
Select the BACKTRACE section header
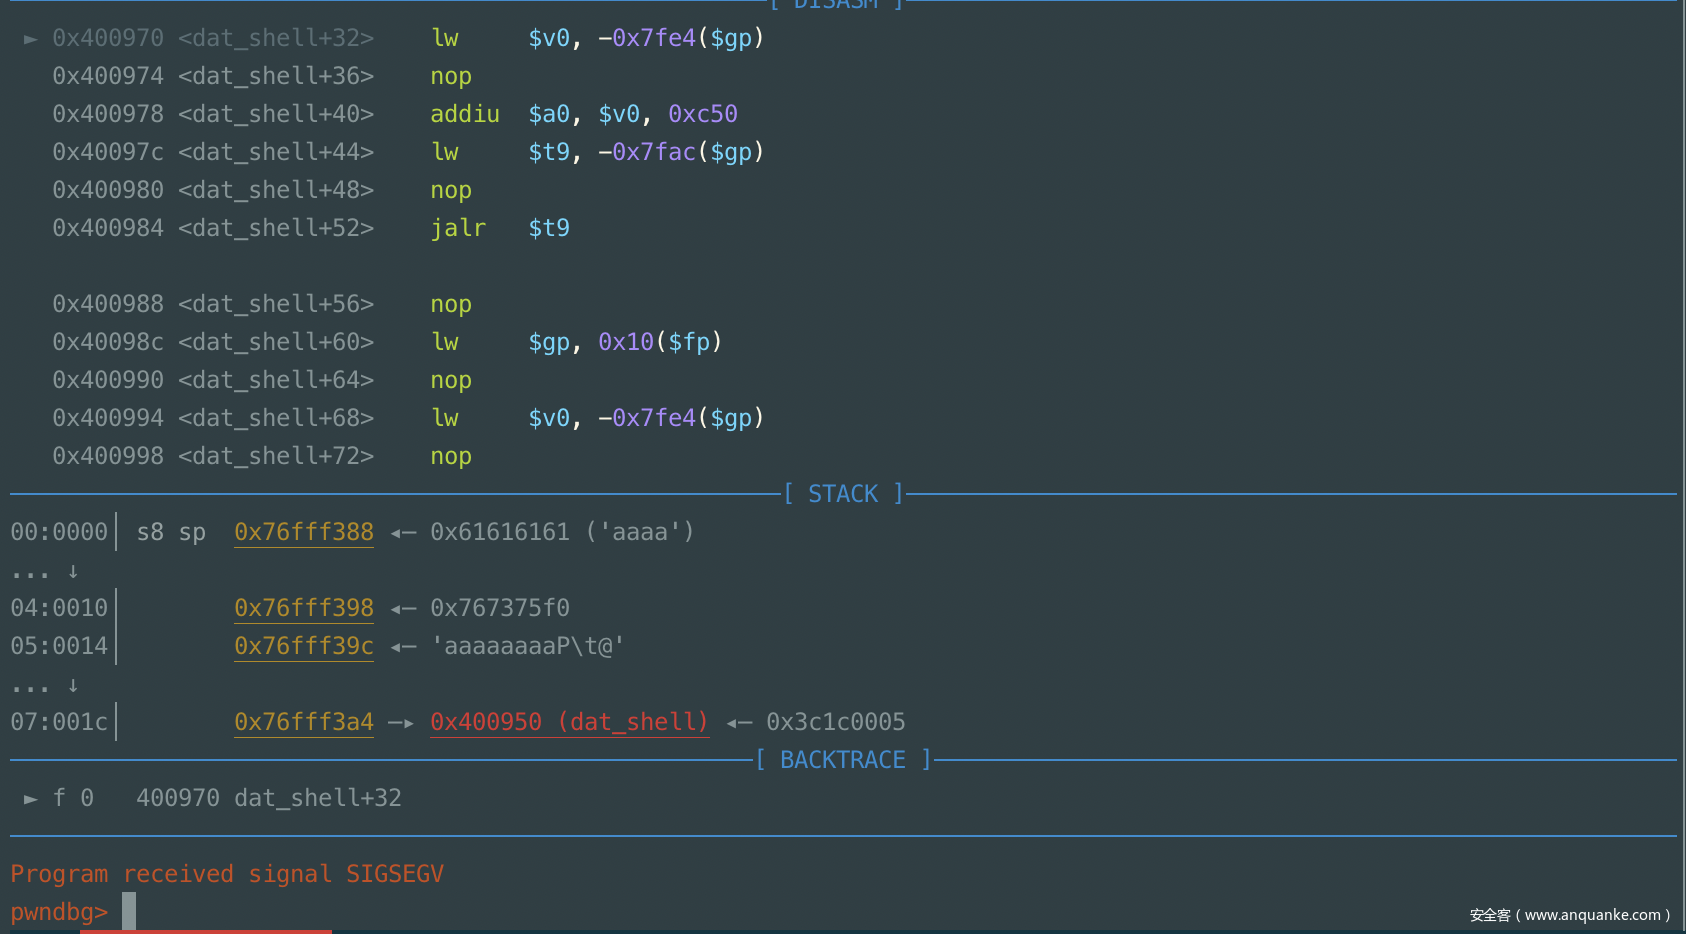tap(842, 760)
